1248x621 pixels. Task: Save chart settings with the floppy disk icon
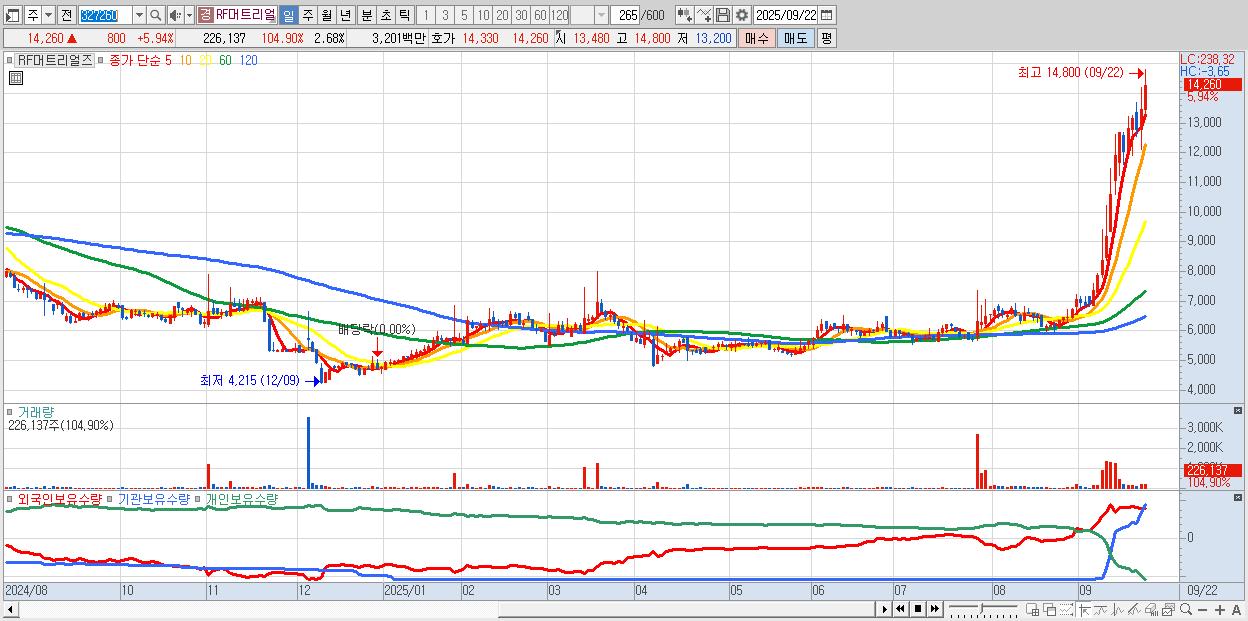[723, 15]
